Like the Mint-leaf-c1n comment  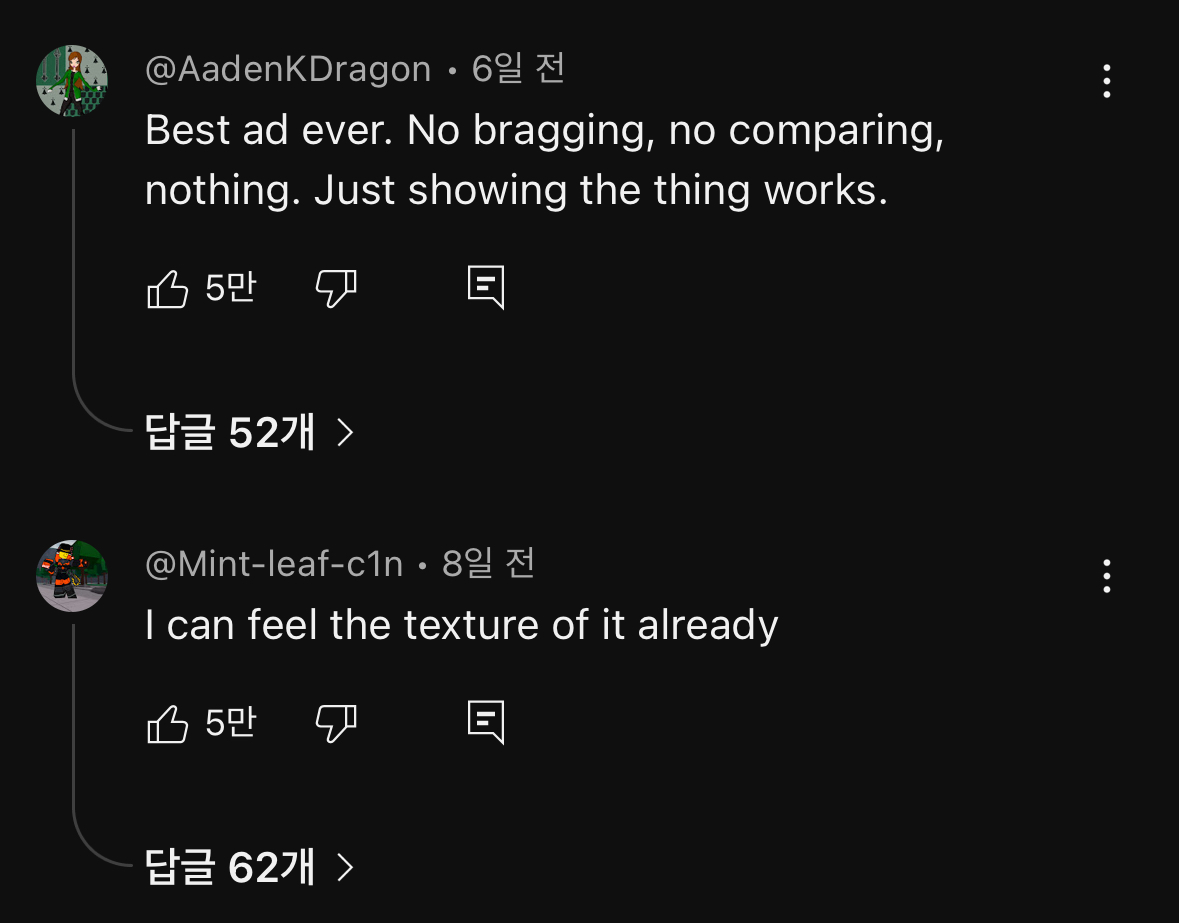168,723
